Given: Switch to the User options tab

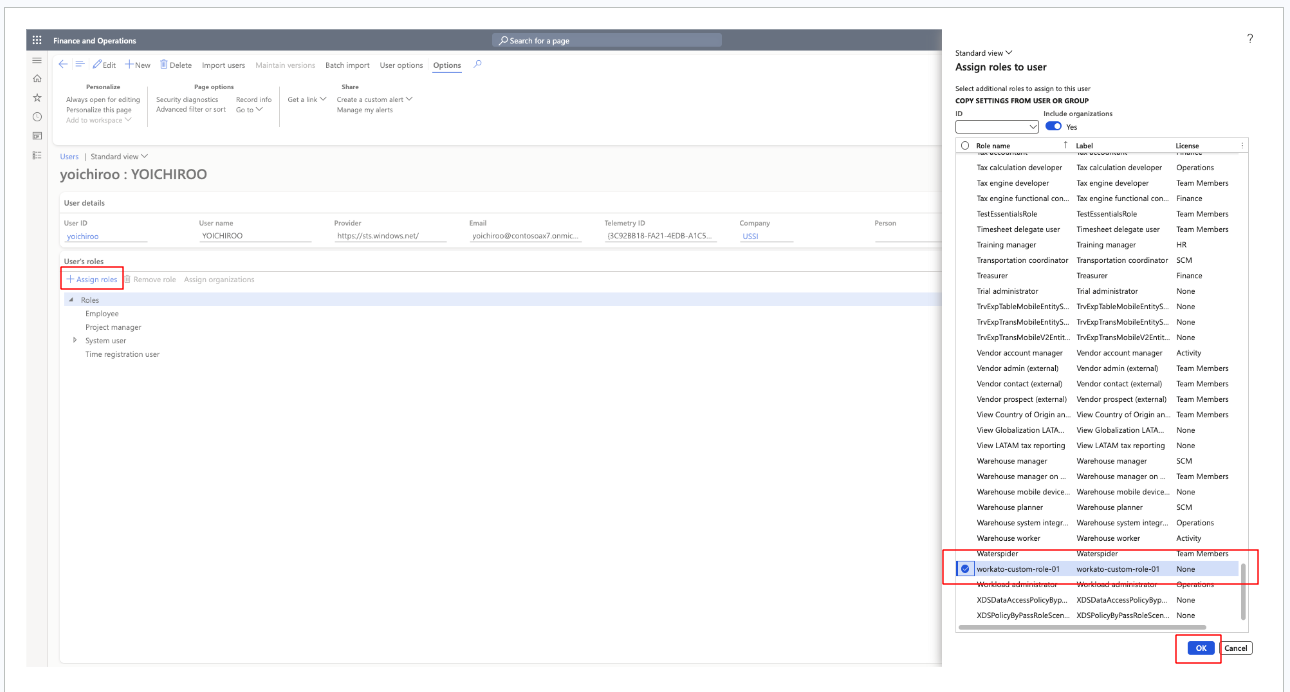Looking at the screenshot, I should tap(401, 66).
